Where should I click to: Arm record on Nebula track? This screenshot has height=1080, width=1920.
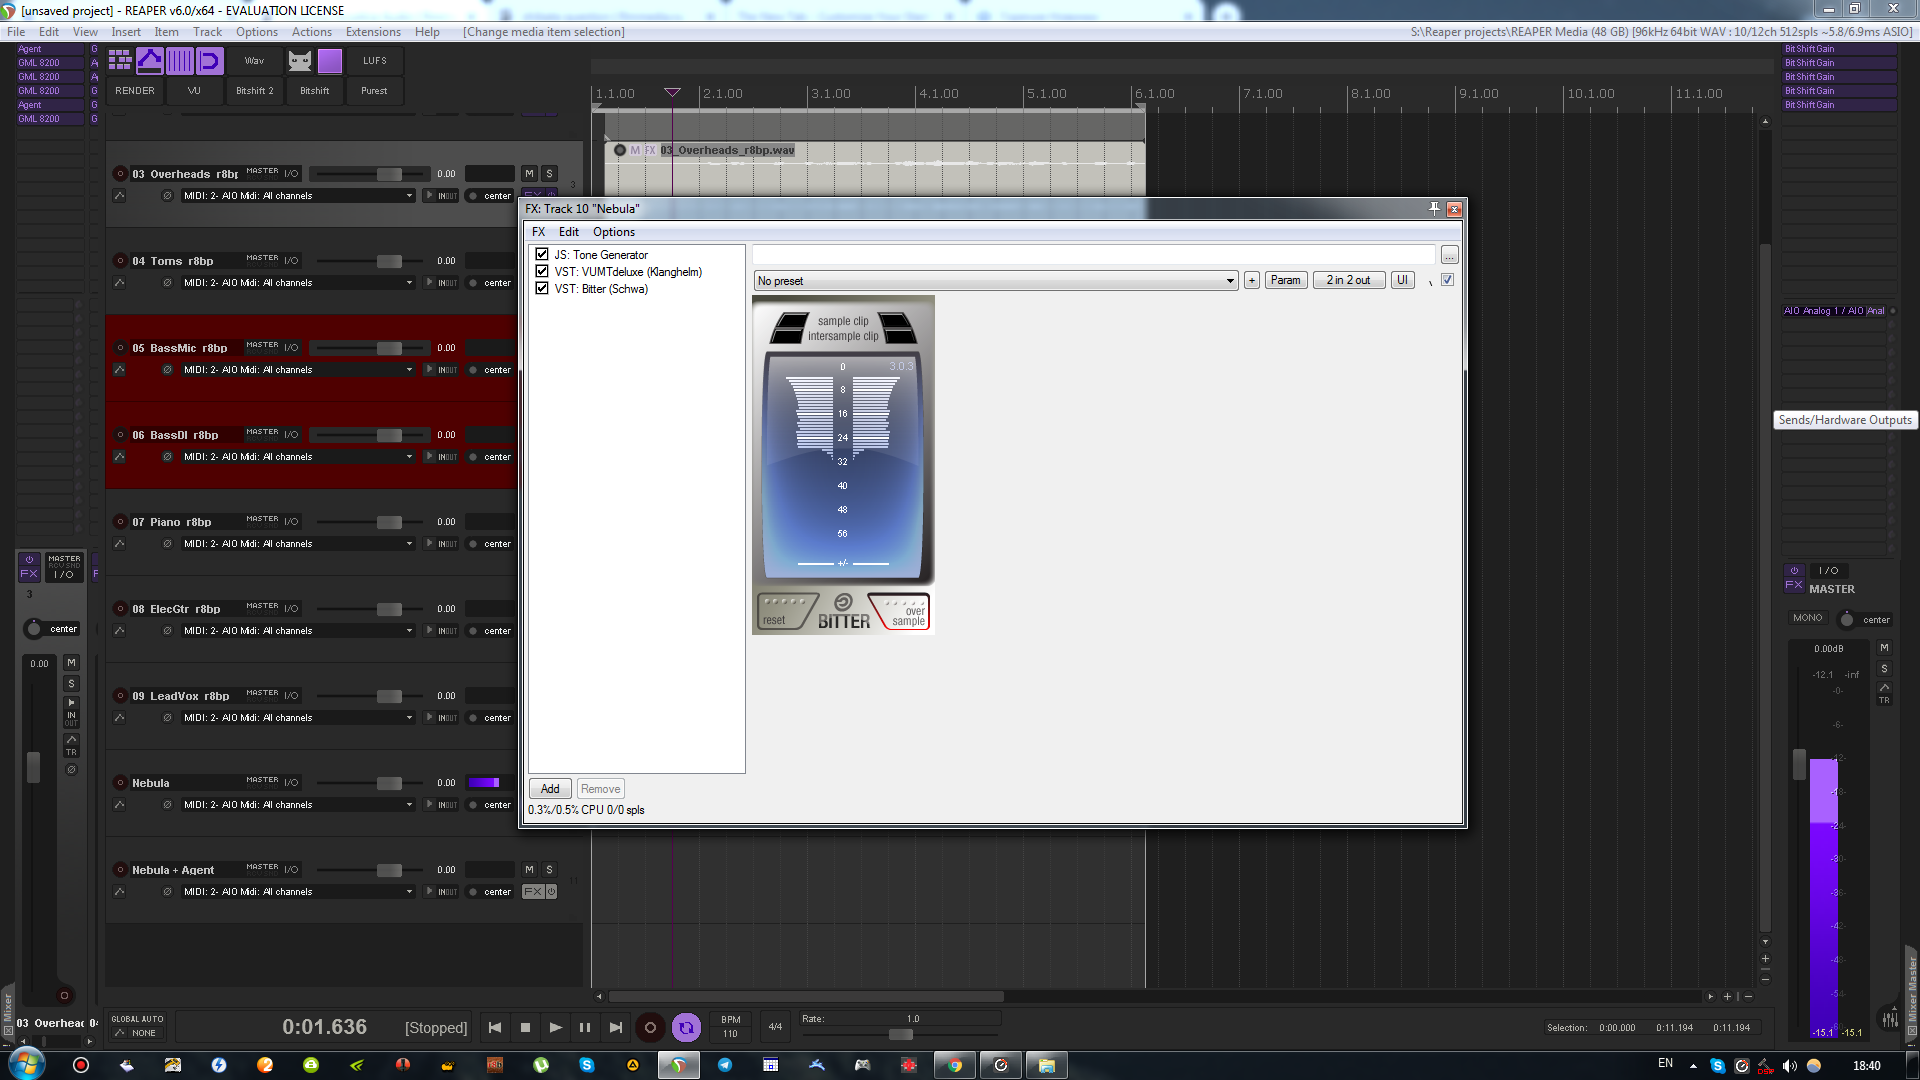pos(120,783)
